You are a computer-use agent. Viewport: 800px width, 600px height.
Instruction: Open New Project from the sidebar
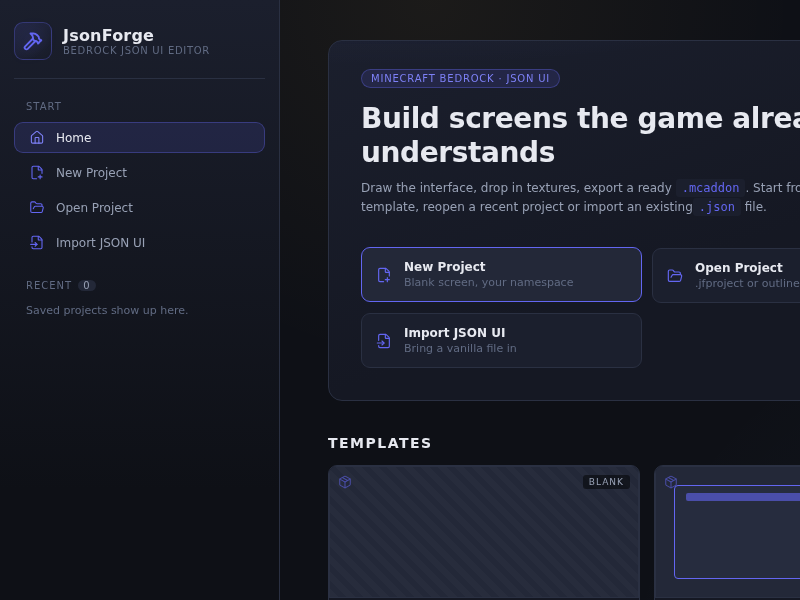click(139, 172)
